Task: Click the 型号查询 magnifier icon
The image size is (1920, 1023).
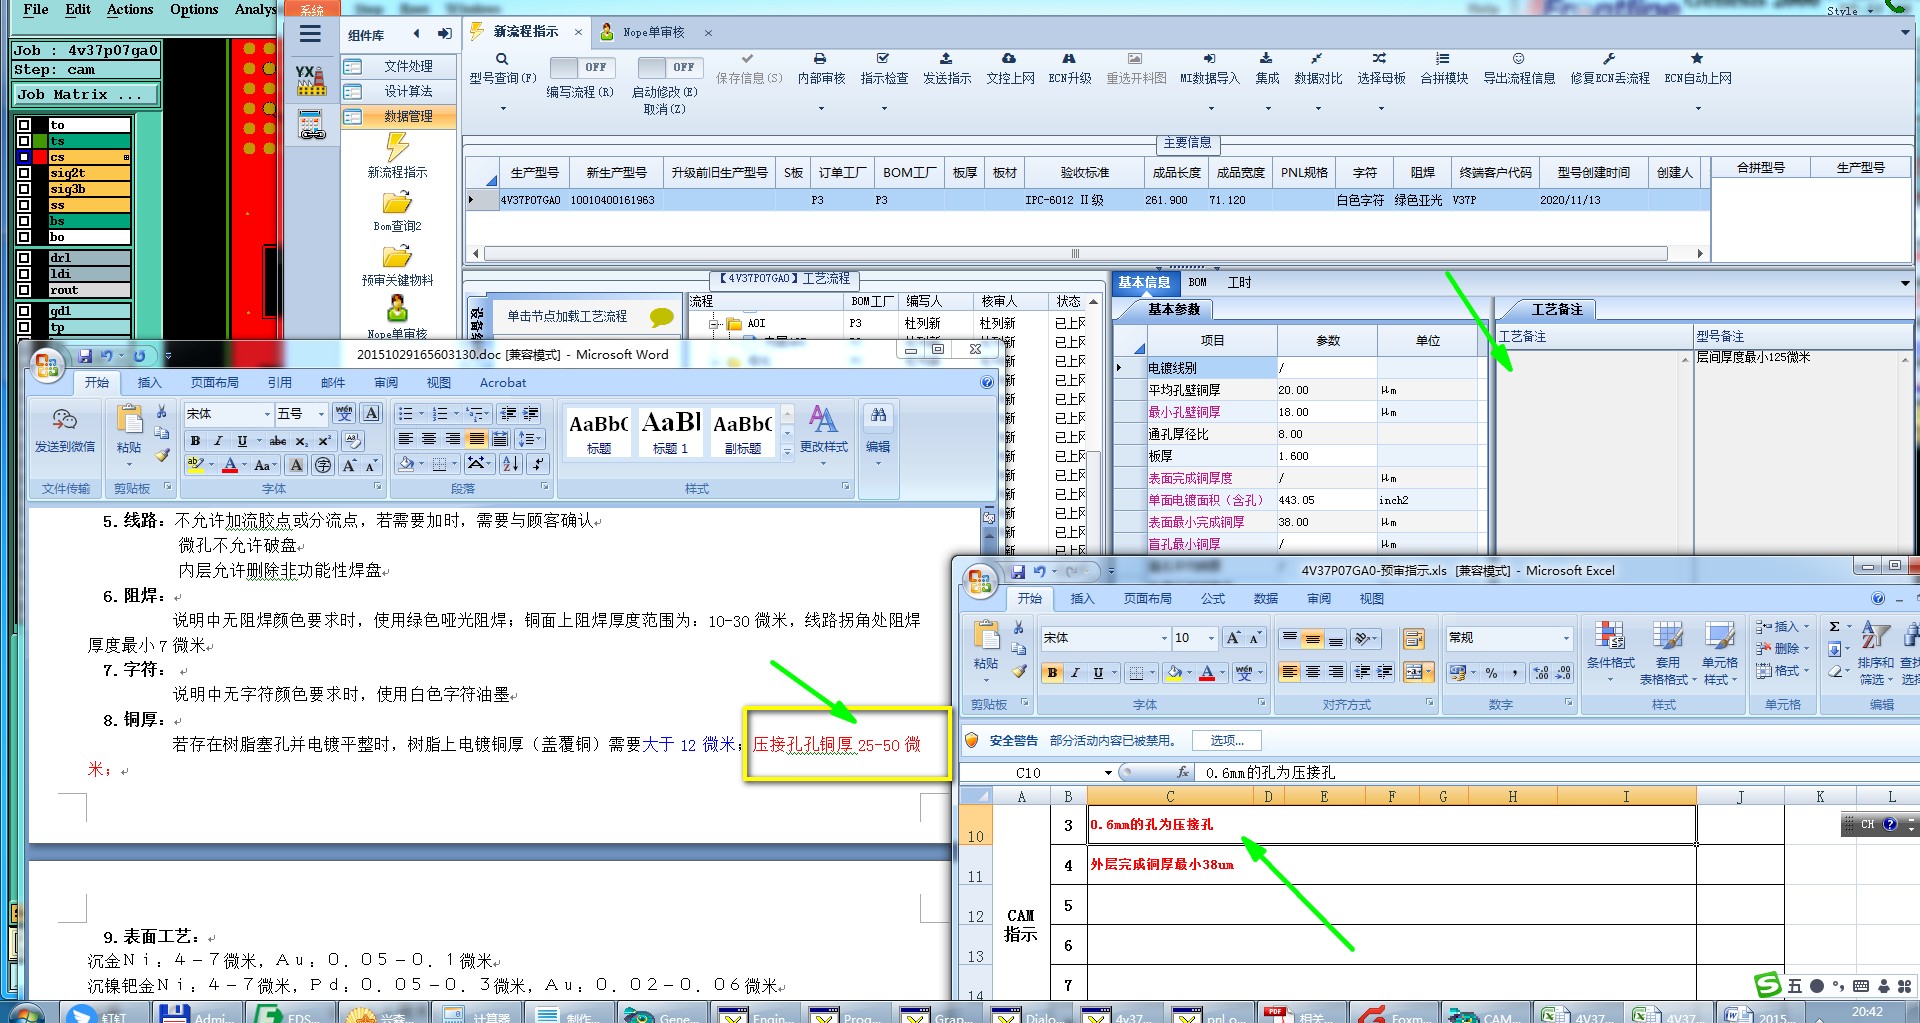Action: pos(502,59)
